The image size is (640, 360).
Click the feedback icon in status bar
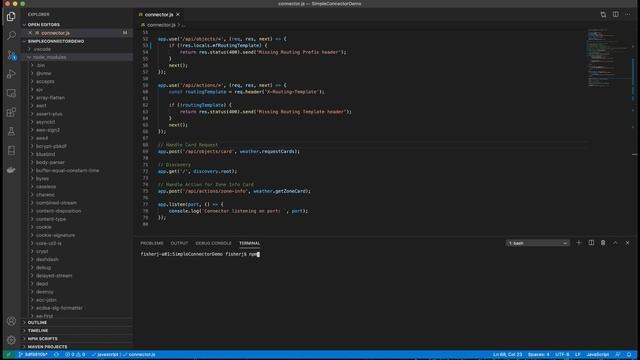tap(618, 354)
